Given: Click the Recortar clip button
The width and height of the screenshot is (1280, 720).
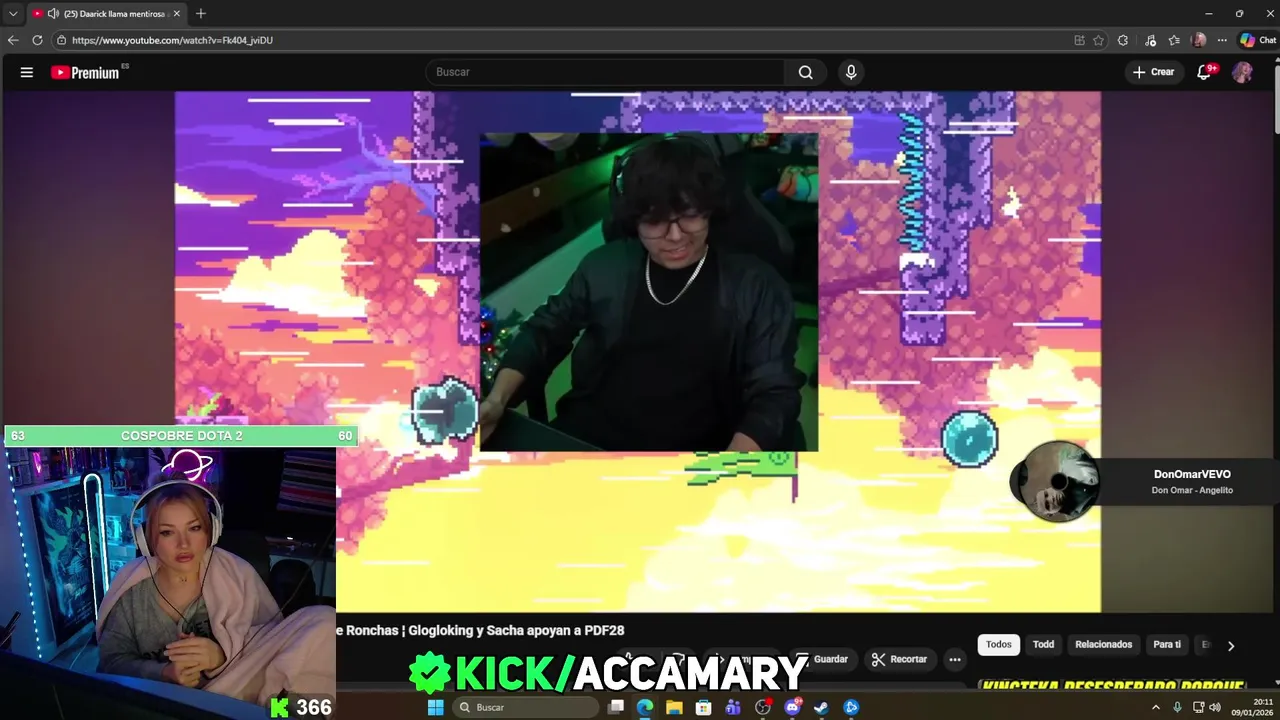Looking at the screenshot, I should point(899,659).
